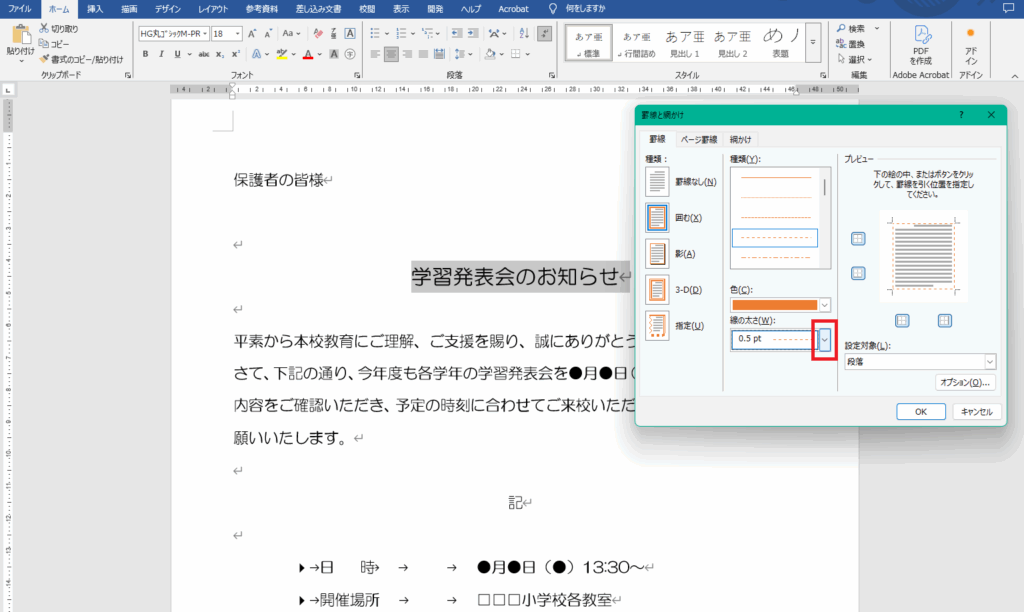
Task: Open the border color (色) dropdown
Action: [x=825, y=305]
